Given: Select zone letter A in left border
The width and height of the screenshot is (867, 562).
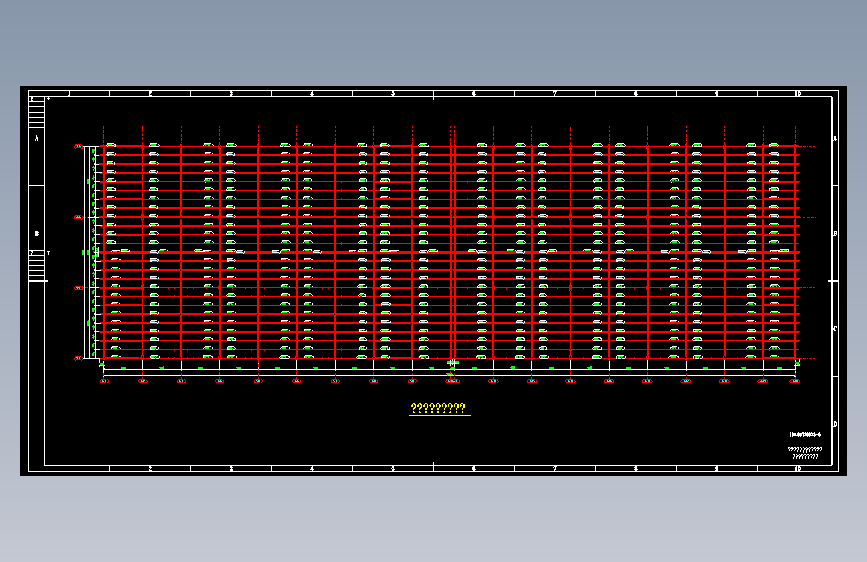Looking at the screenshot, I should [36, 138].
